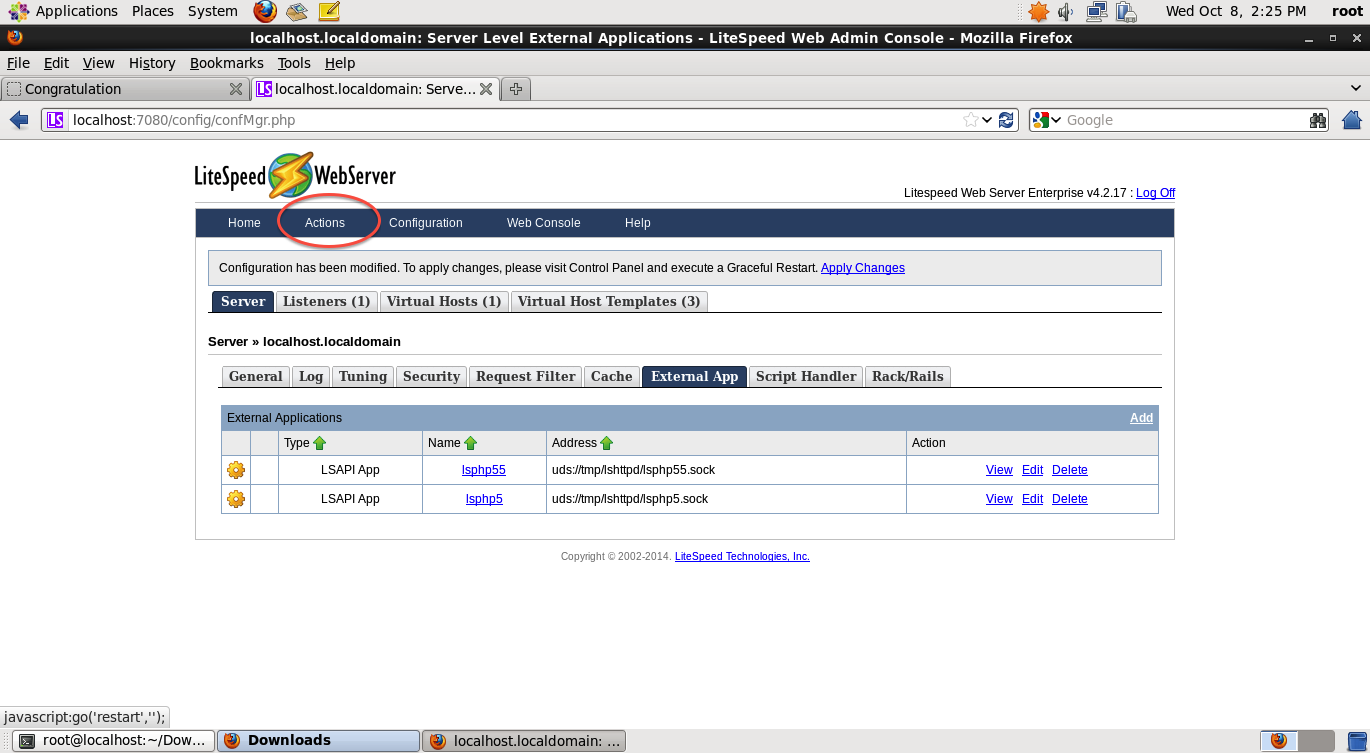1370x753 pixels.
Task: Open Actions in admin navigation bar
Action: pyautogui.click(x=325, y=223)
